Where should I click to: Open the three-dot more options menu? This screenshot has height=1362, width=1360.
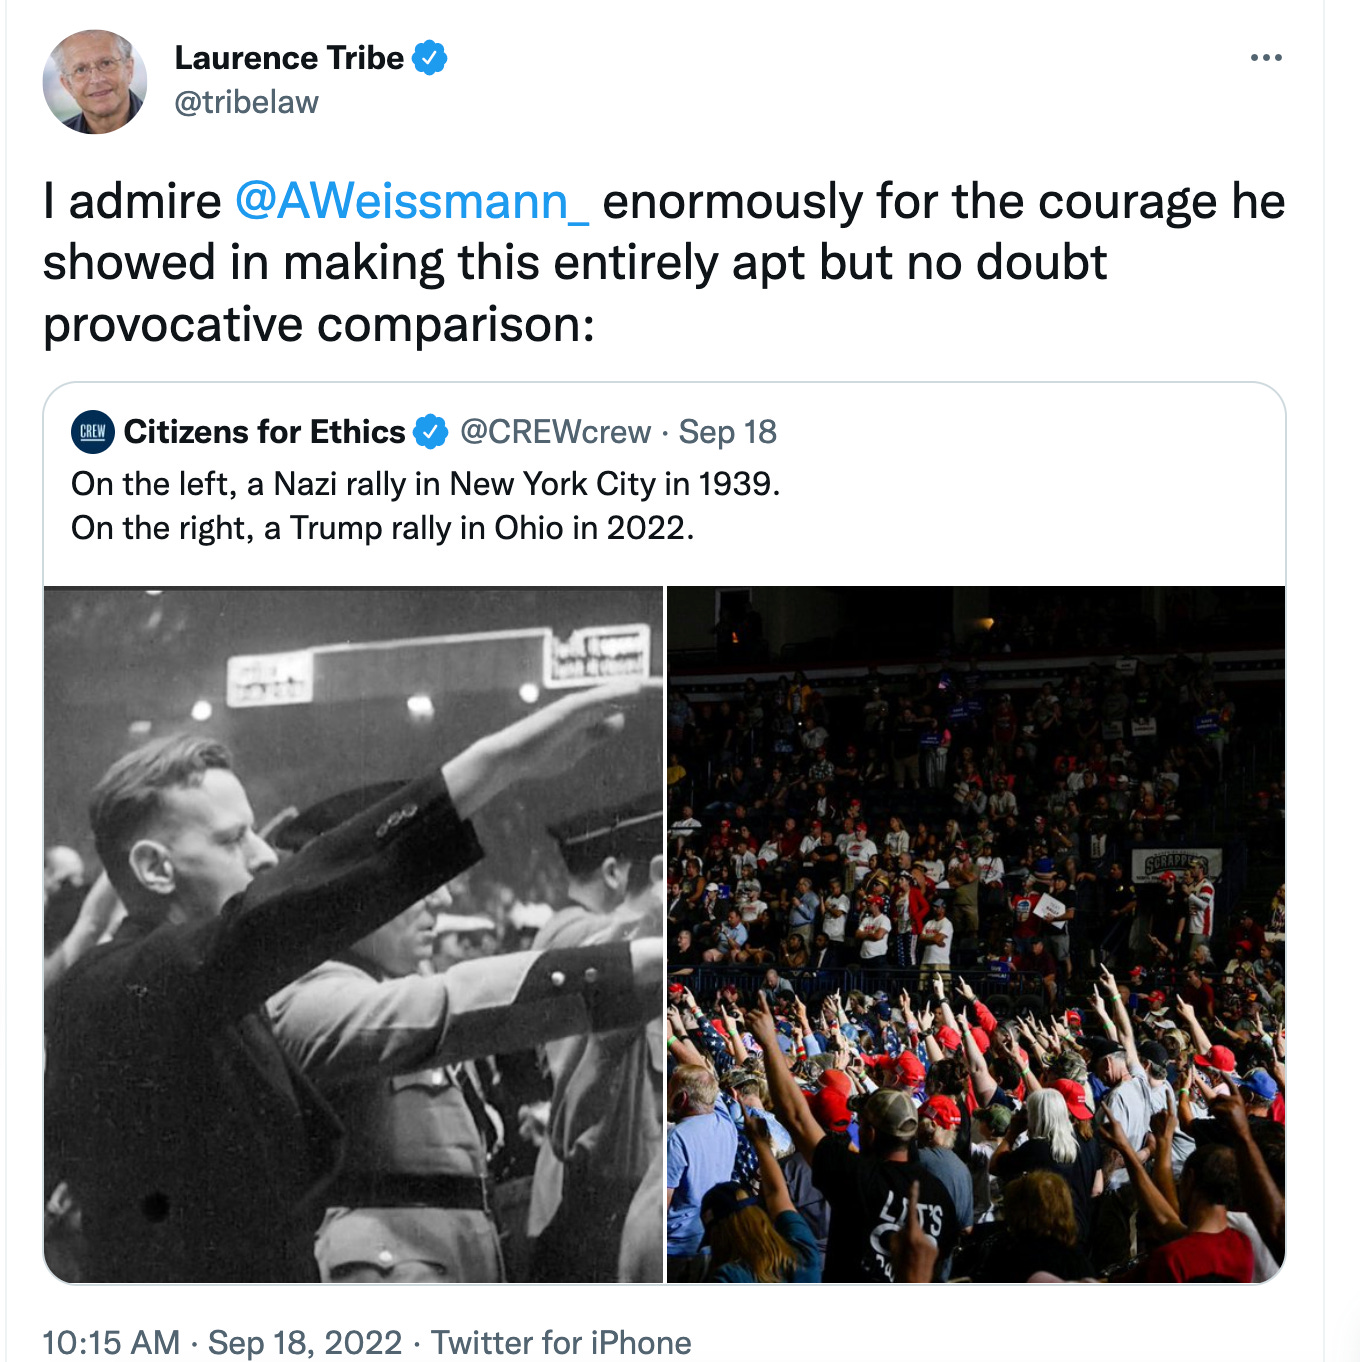1266,58
